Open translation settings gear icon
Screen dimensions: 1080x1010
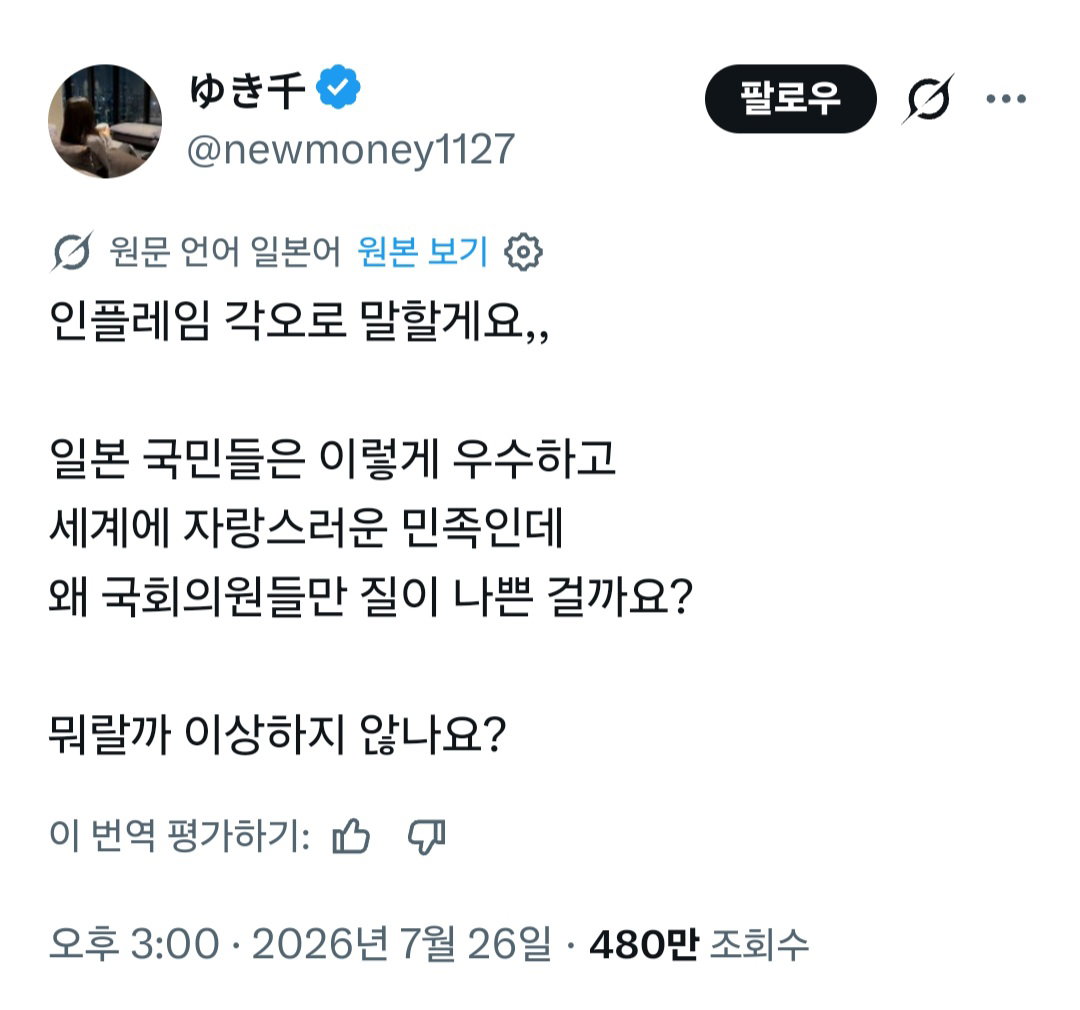[523, 252]
